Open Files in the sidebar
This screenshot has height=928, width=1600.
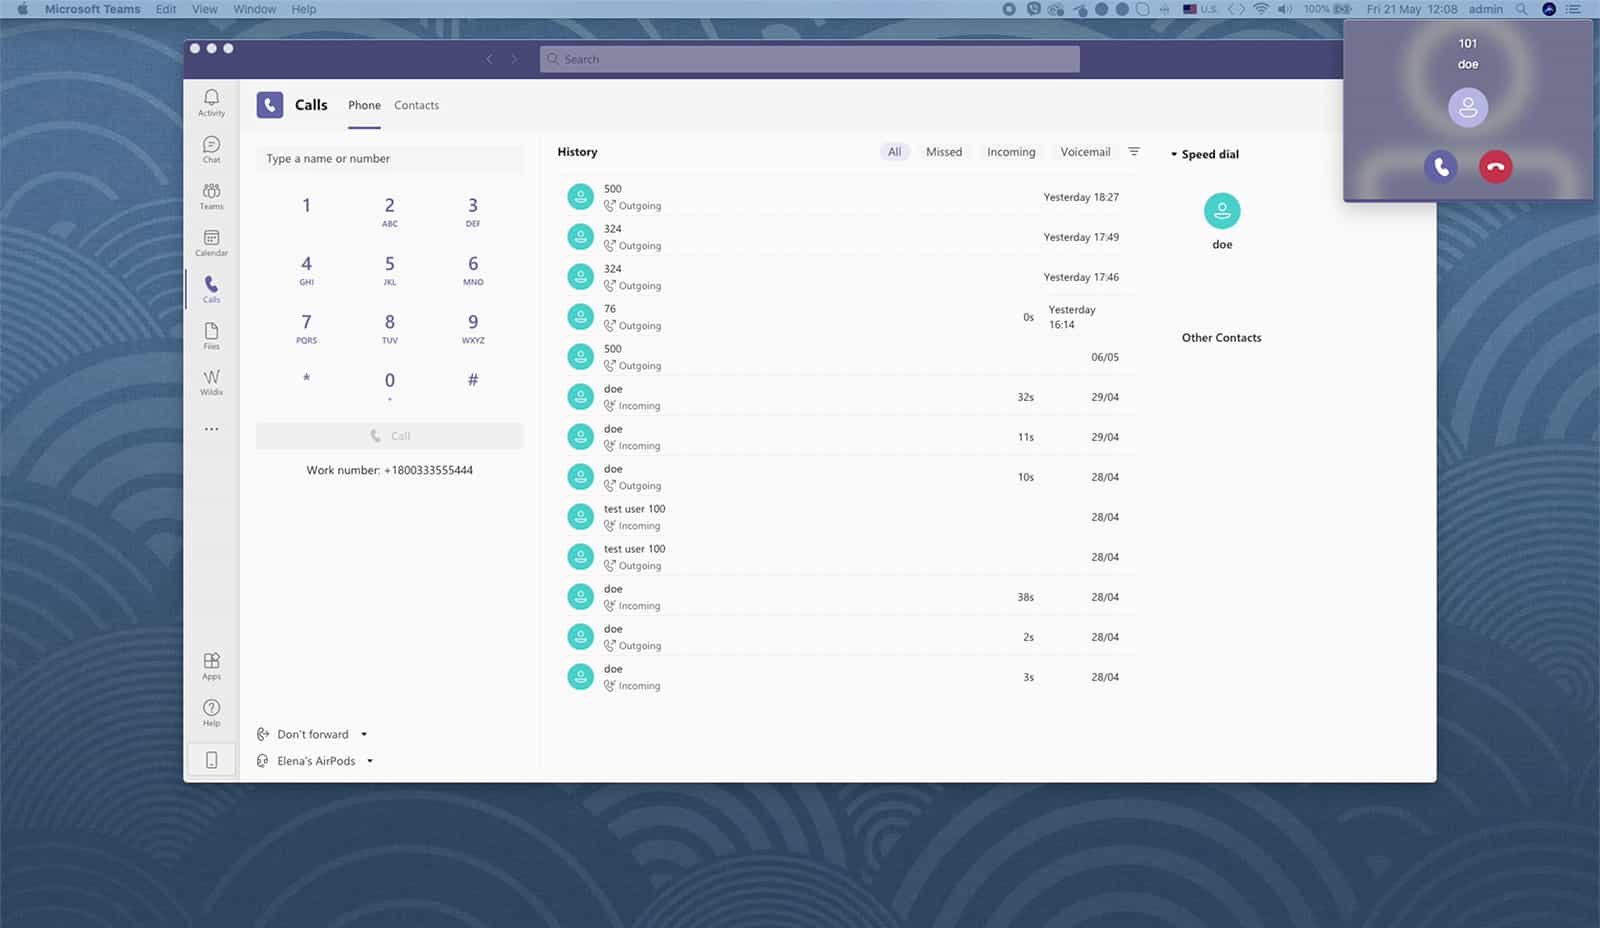point(211,335)
